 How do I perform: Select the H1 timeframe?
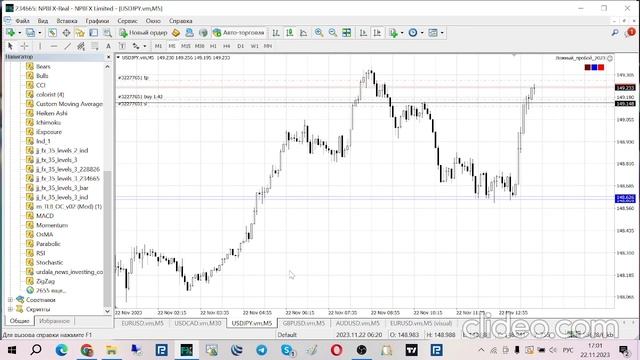coord(213,46)
